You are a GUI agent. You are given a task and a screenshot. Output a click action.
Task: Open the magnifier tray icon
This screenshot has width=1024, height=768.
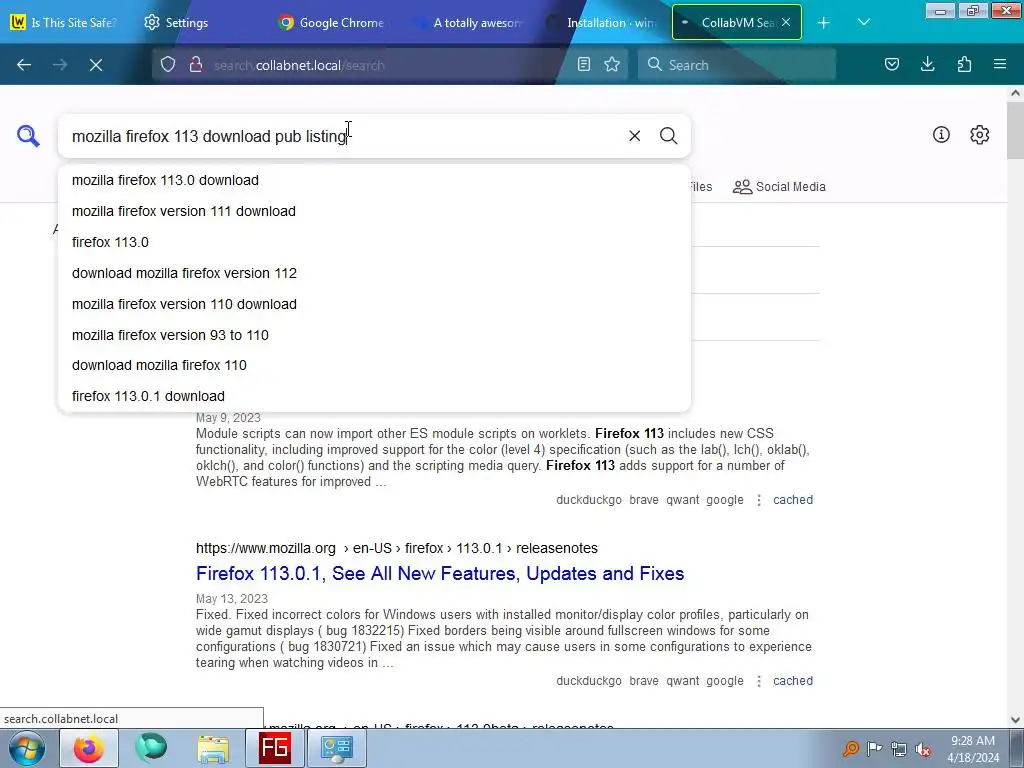pos(850,748)
